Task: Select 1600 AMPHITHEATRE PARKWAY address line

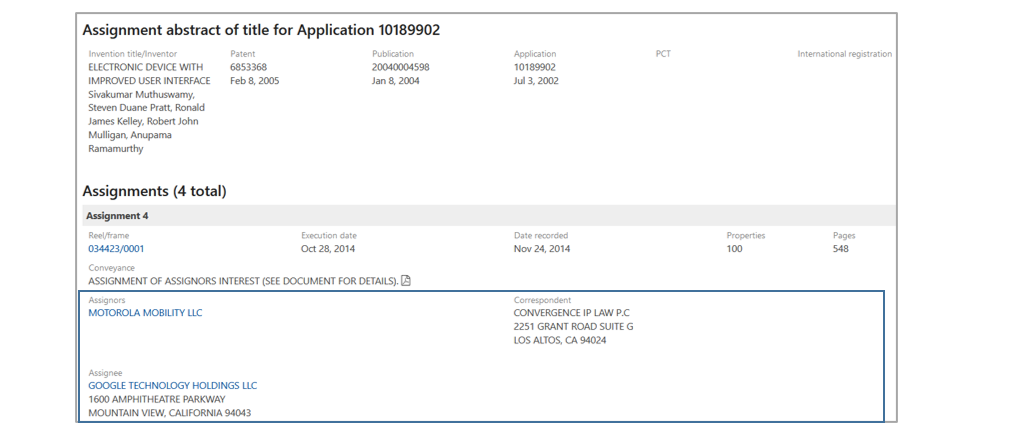Action: [157, 400]
